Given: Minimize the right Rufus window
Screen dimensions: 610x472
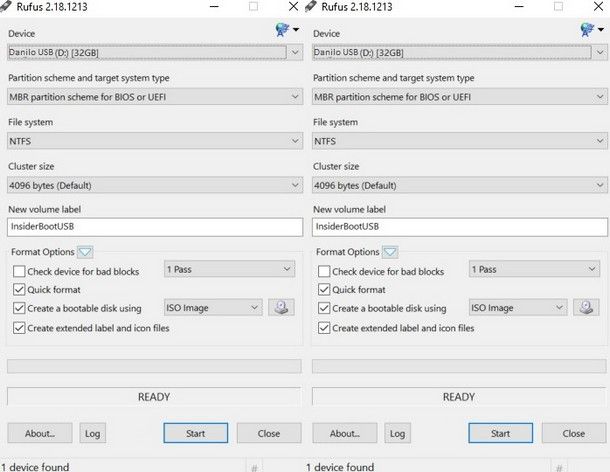Looking at the screenshot, I should pos(519,7).
